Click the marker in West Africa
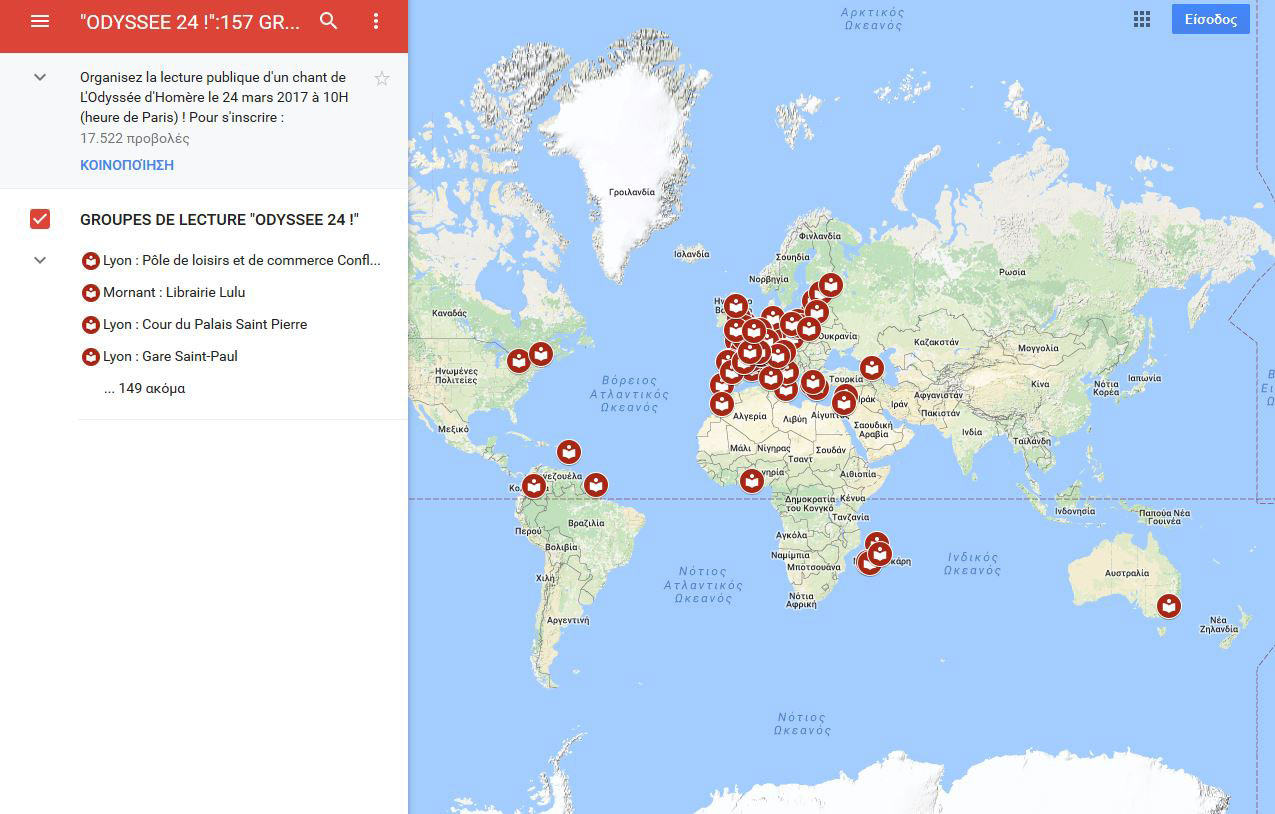 [752, 481]
